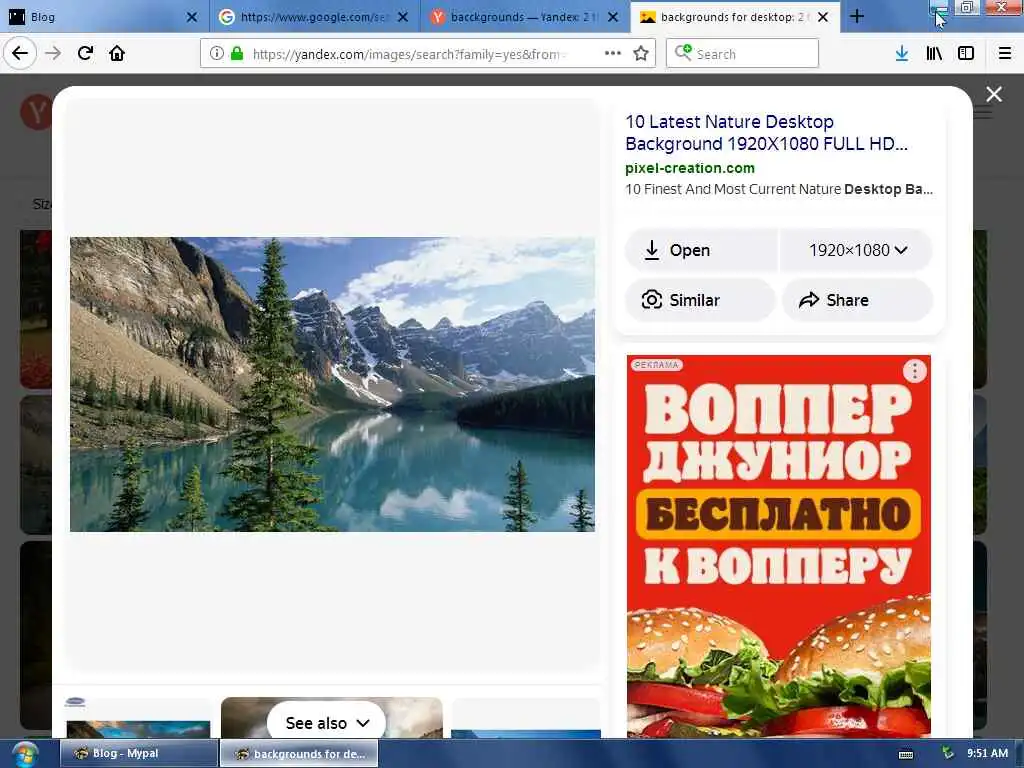Toggle the sidebar panel icon
Image resolution: width=1024 pixels, height=768 pixels.
point(966,53)
